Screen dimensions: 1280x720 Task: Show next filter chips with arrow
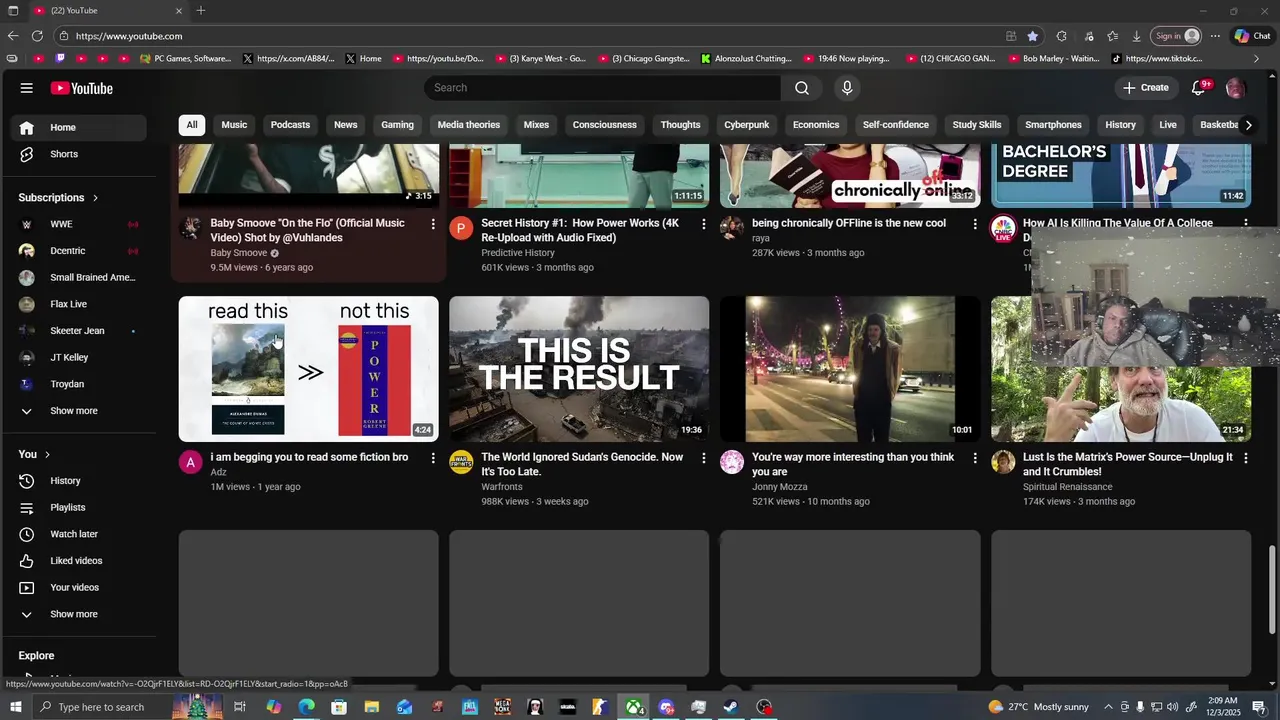click(x=1248, y=125)
